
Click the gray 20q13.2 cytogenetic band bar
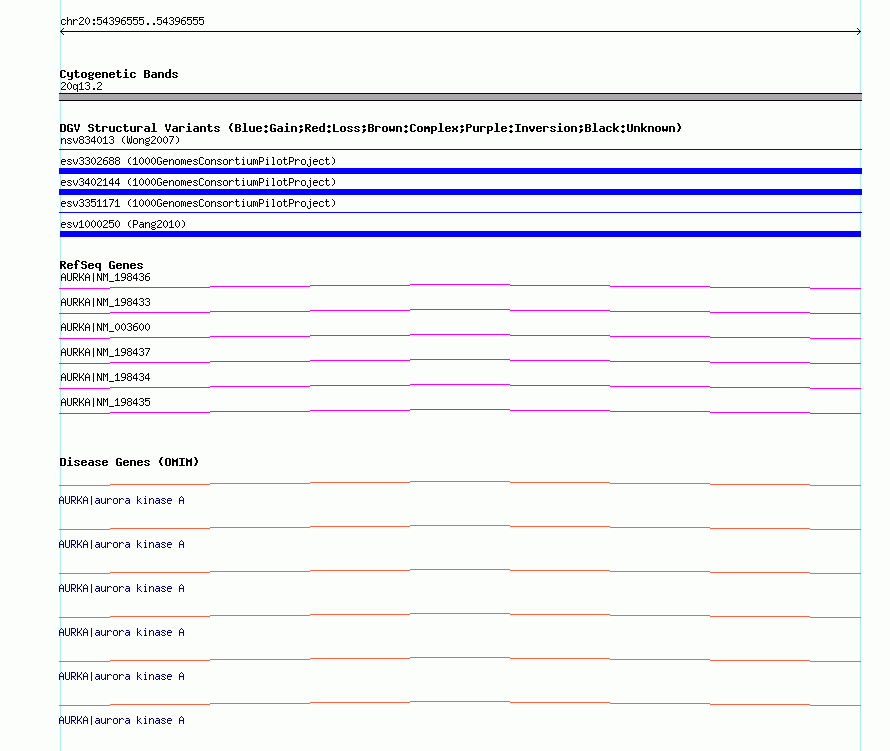coord(460,97)
